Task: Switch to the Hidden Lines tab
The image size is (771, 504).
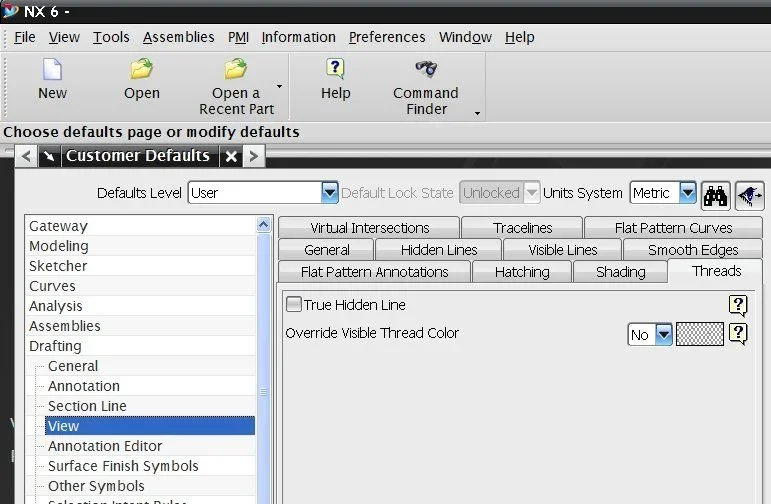Action: (x=439, y=250)
